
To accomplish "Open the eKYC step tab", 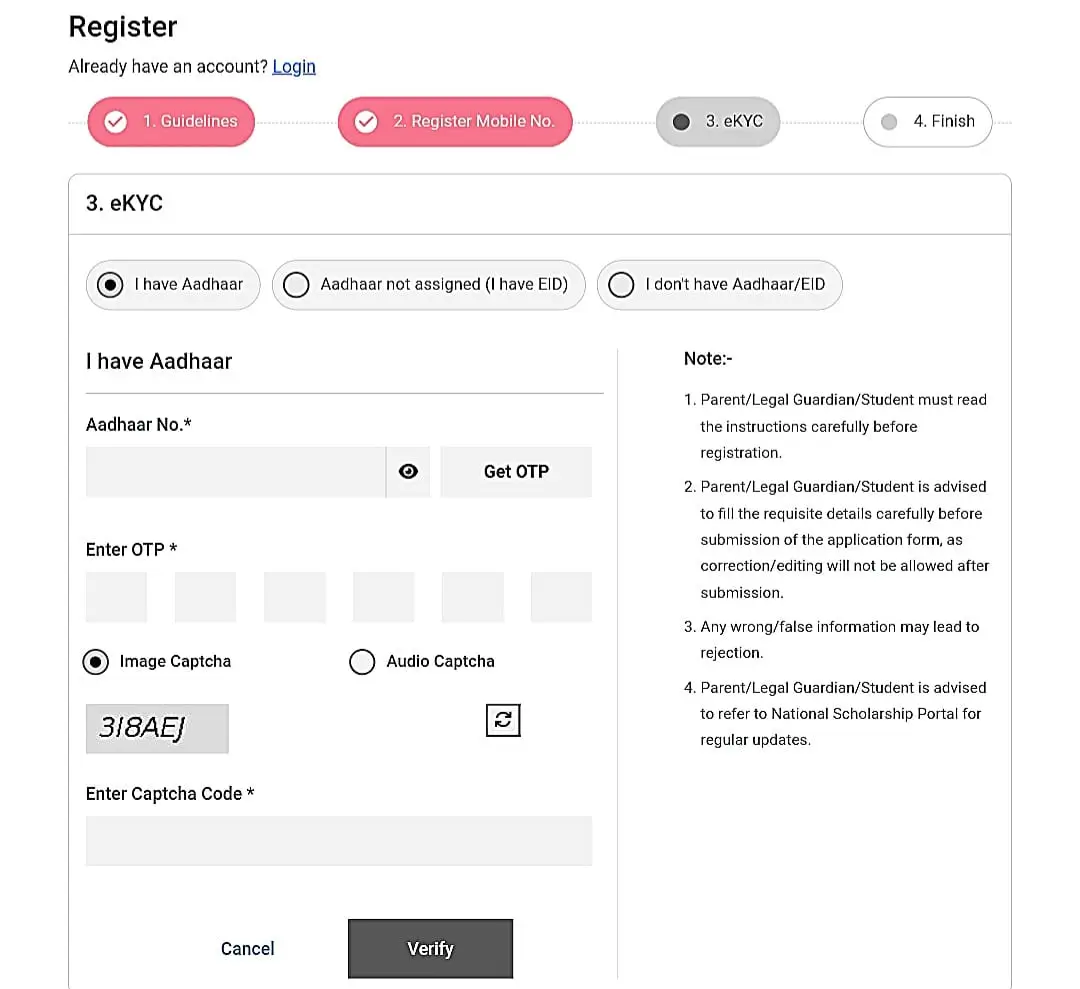I will [718, 122].
